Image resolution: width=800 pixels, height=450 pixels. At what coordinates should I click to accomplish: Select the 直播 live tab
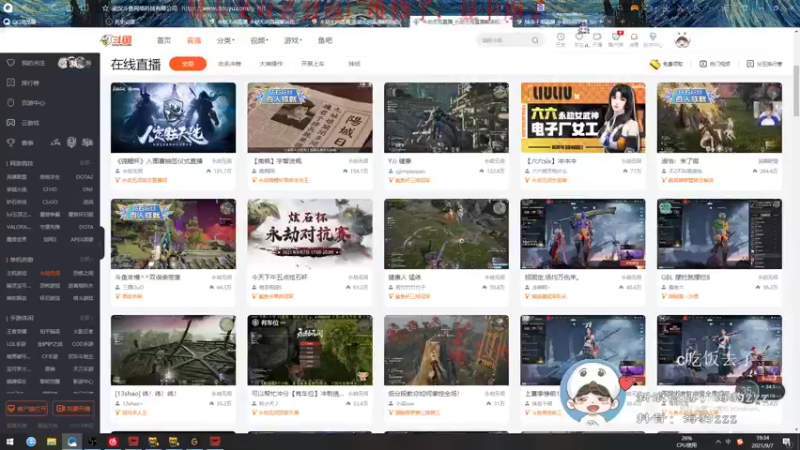click(x=194, y=40)
